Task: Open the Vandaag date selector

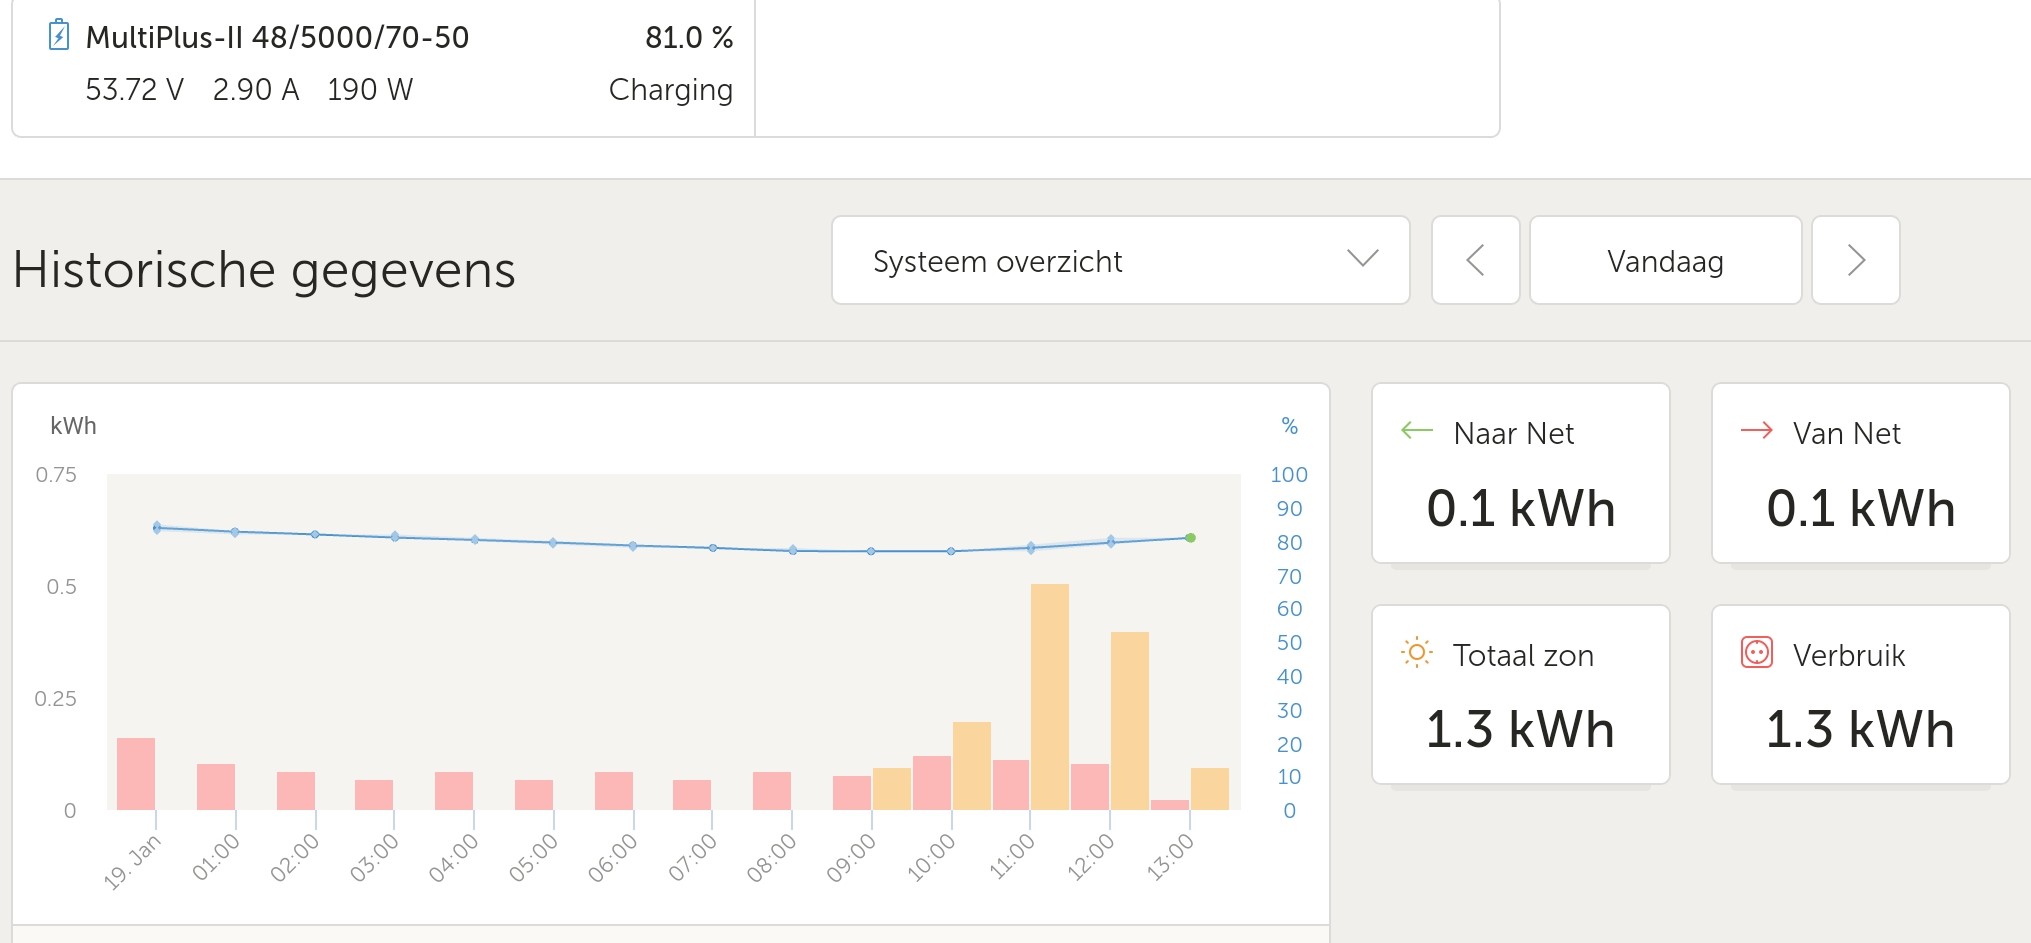Action: tap(1665, 260)
